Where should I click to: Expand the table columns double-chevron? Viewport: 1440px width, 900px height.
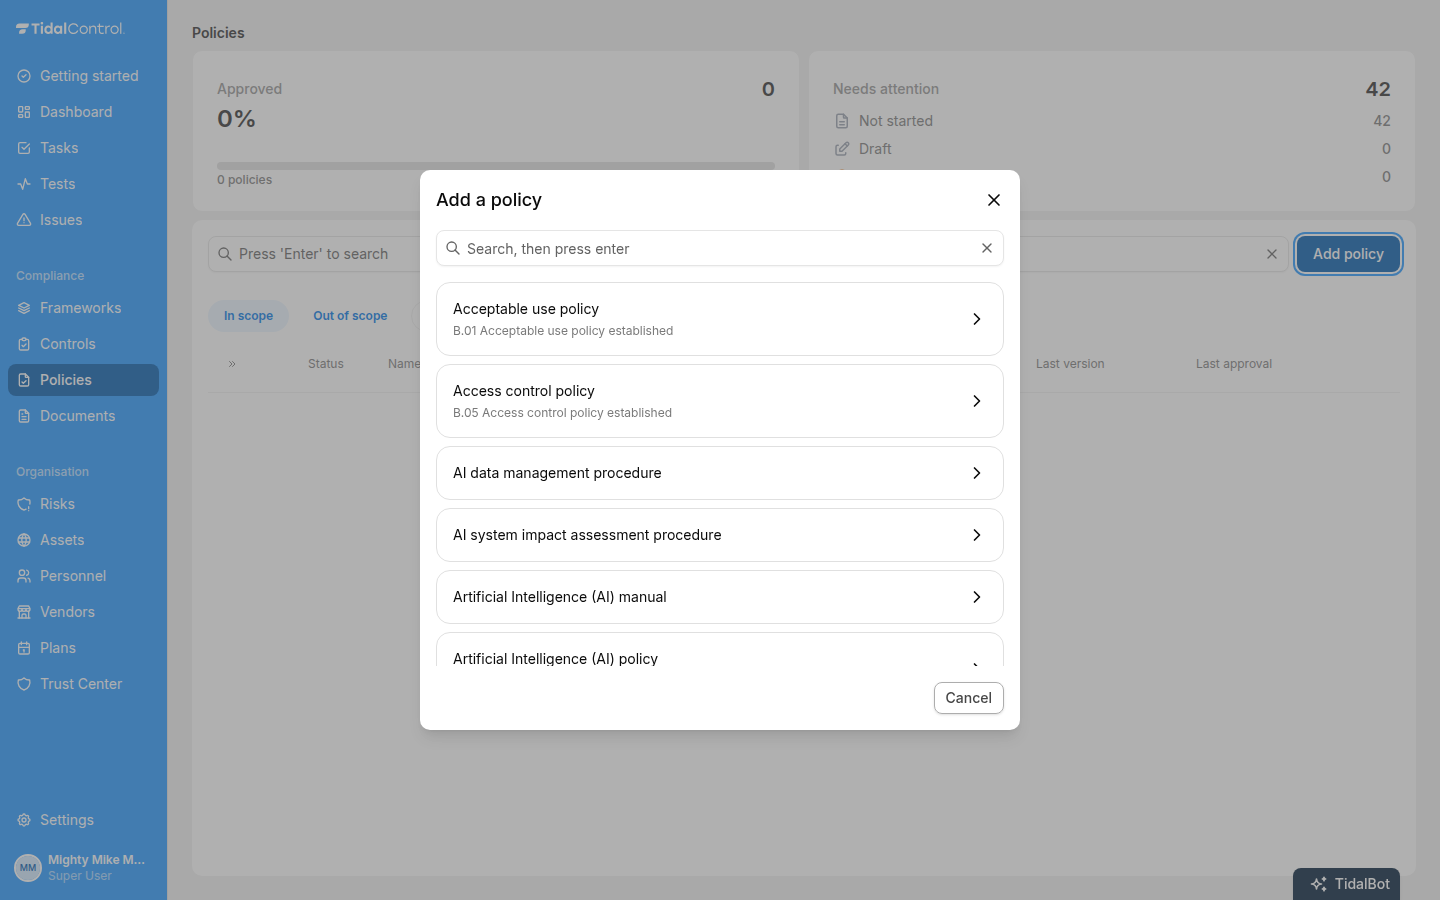click(232, 364)
